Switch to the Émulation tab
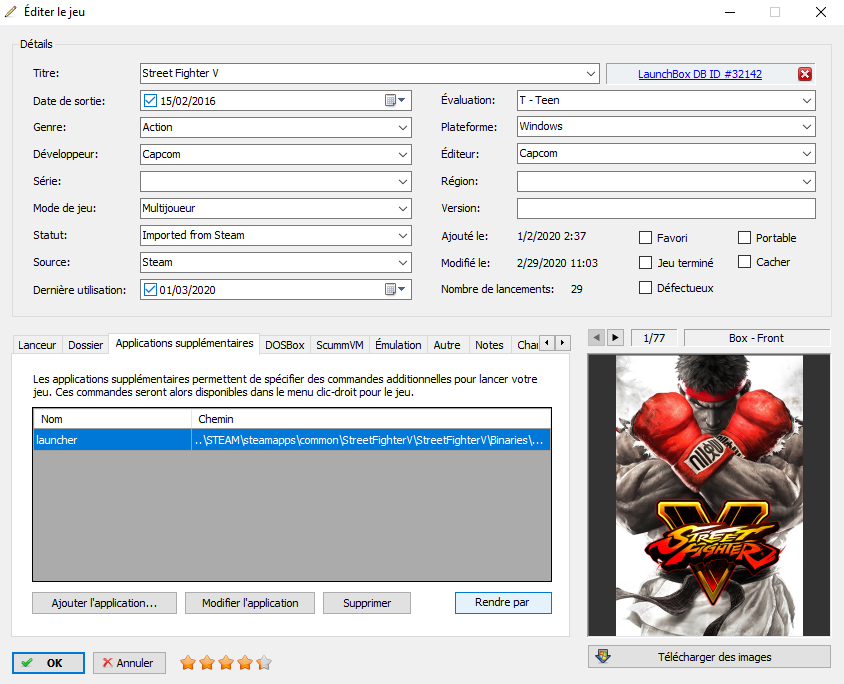The image size is (844, 684). pyautogui.click(x=398, y=345)
